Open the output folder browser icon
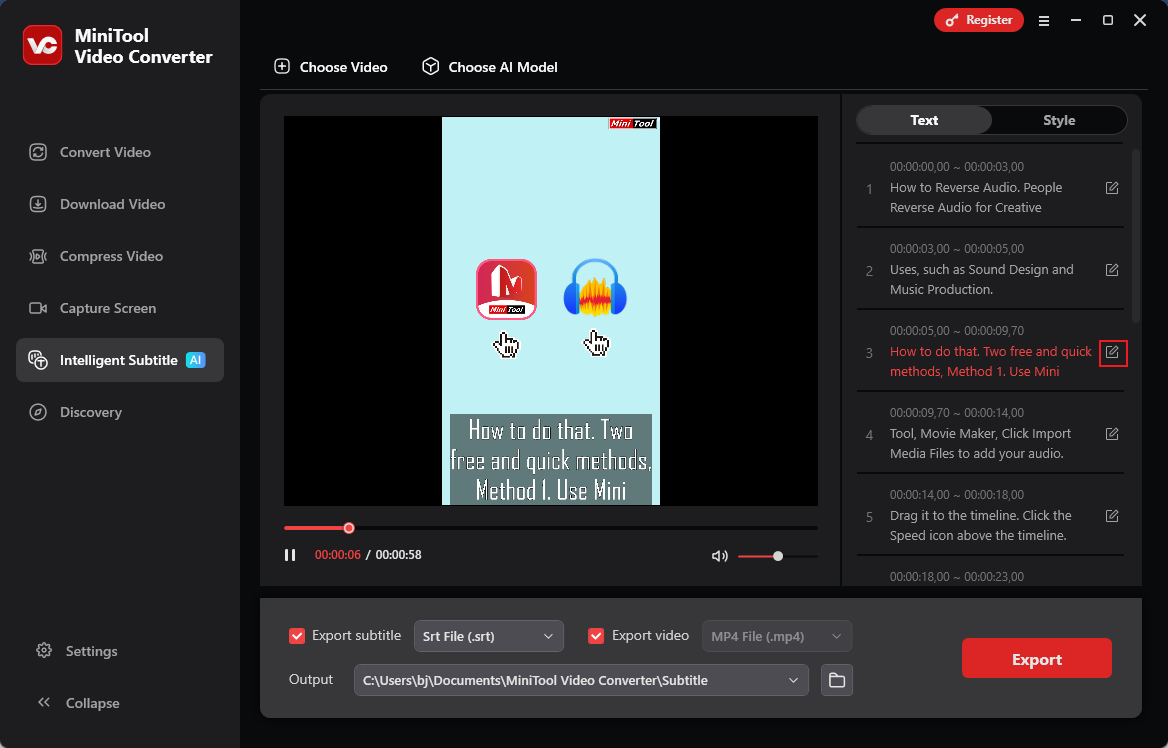 click(836, 680)
